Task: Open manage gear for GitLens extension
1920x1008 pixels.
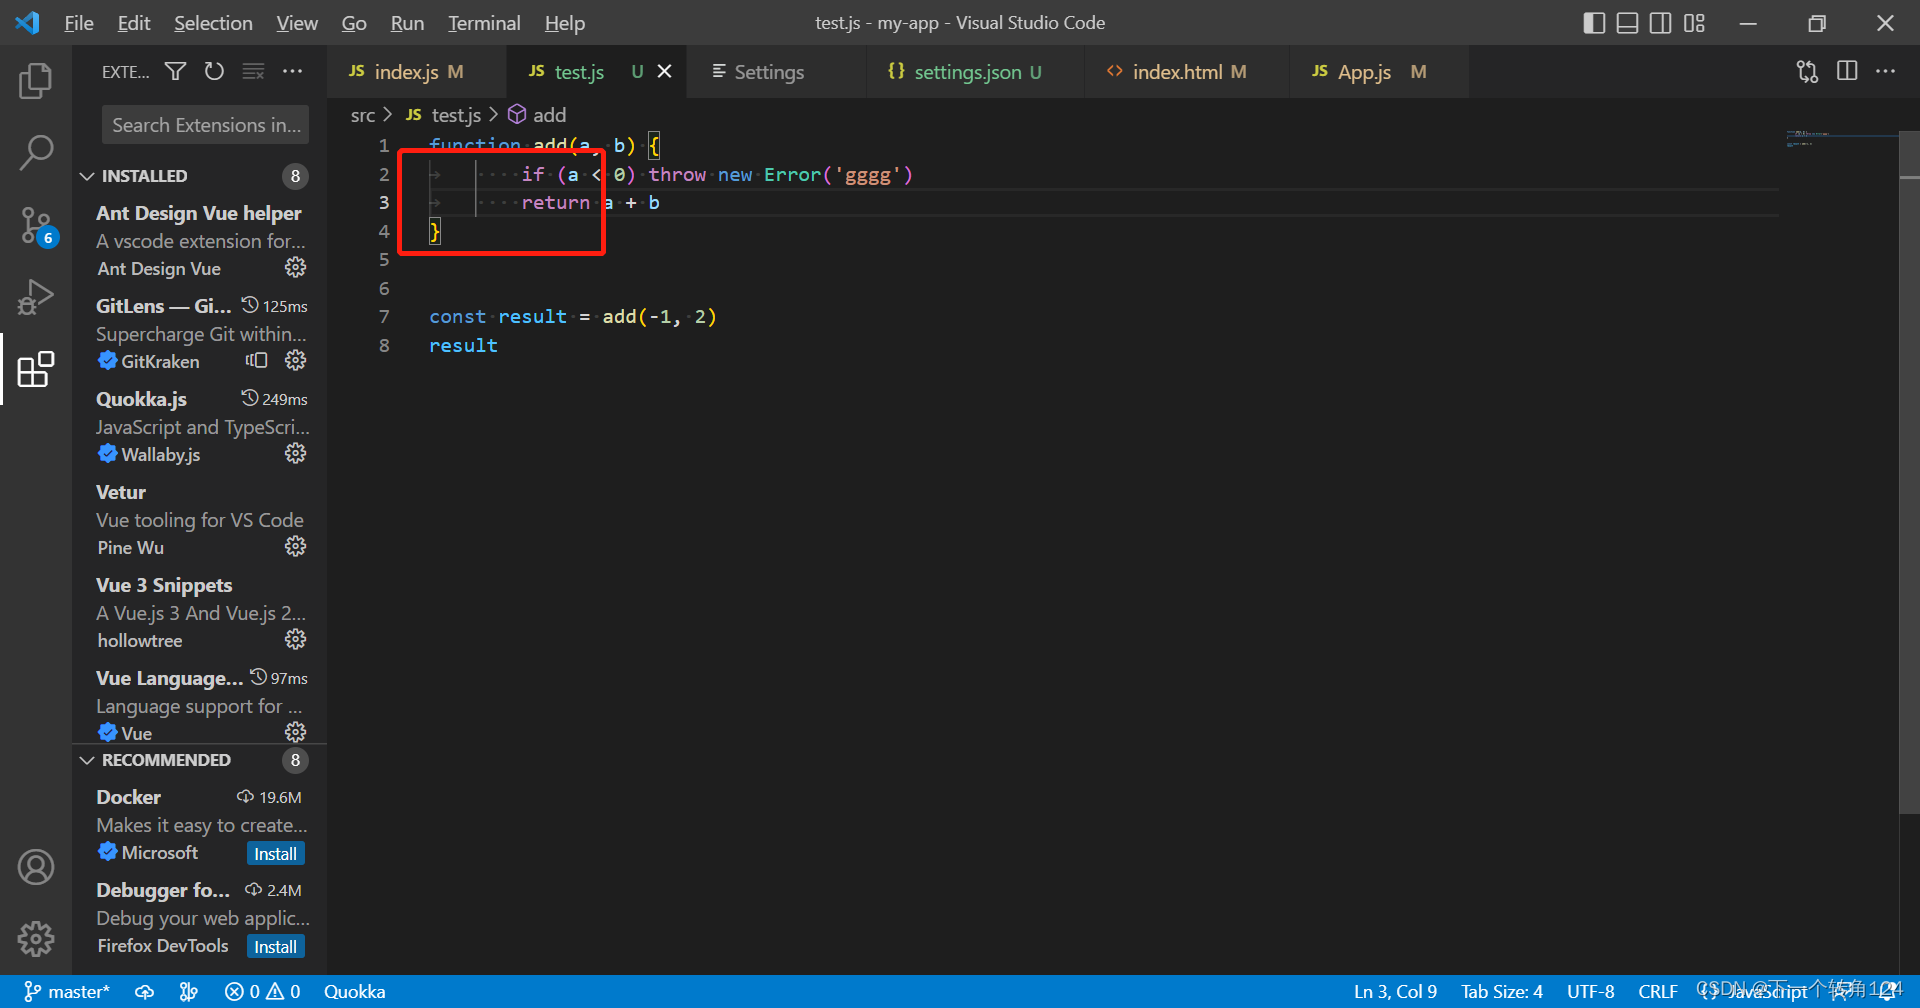Action: [295, 361]
